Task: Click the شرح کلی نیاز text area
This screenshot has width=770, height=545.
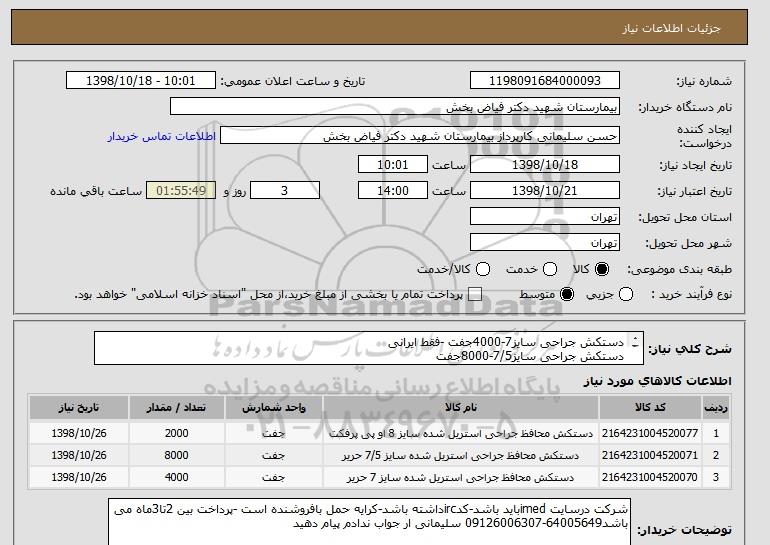Action: 369,349
